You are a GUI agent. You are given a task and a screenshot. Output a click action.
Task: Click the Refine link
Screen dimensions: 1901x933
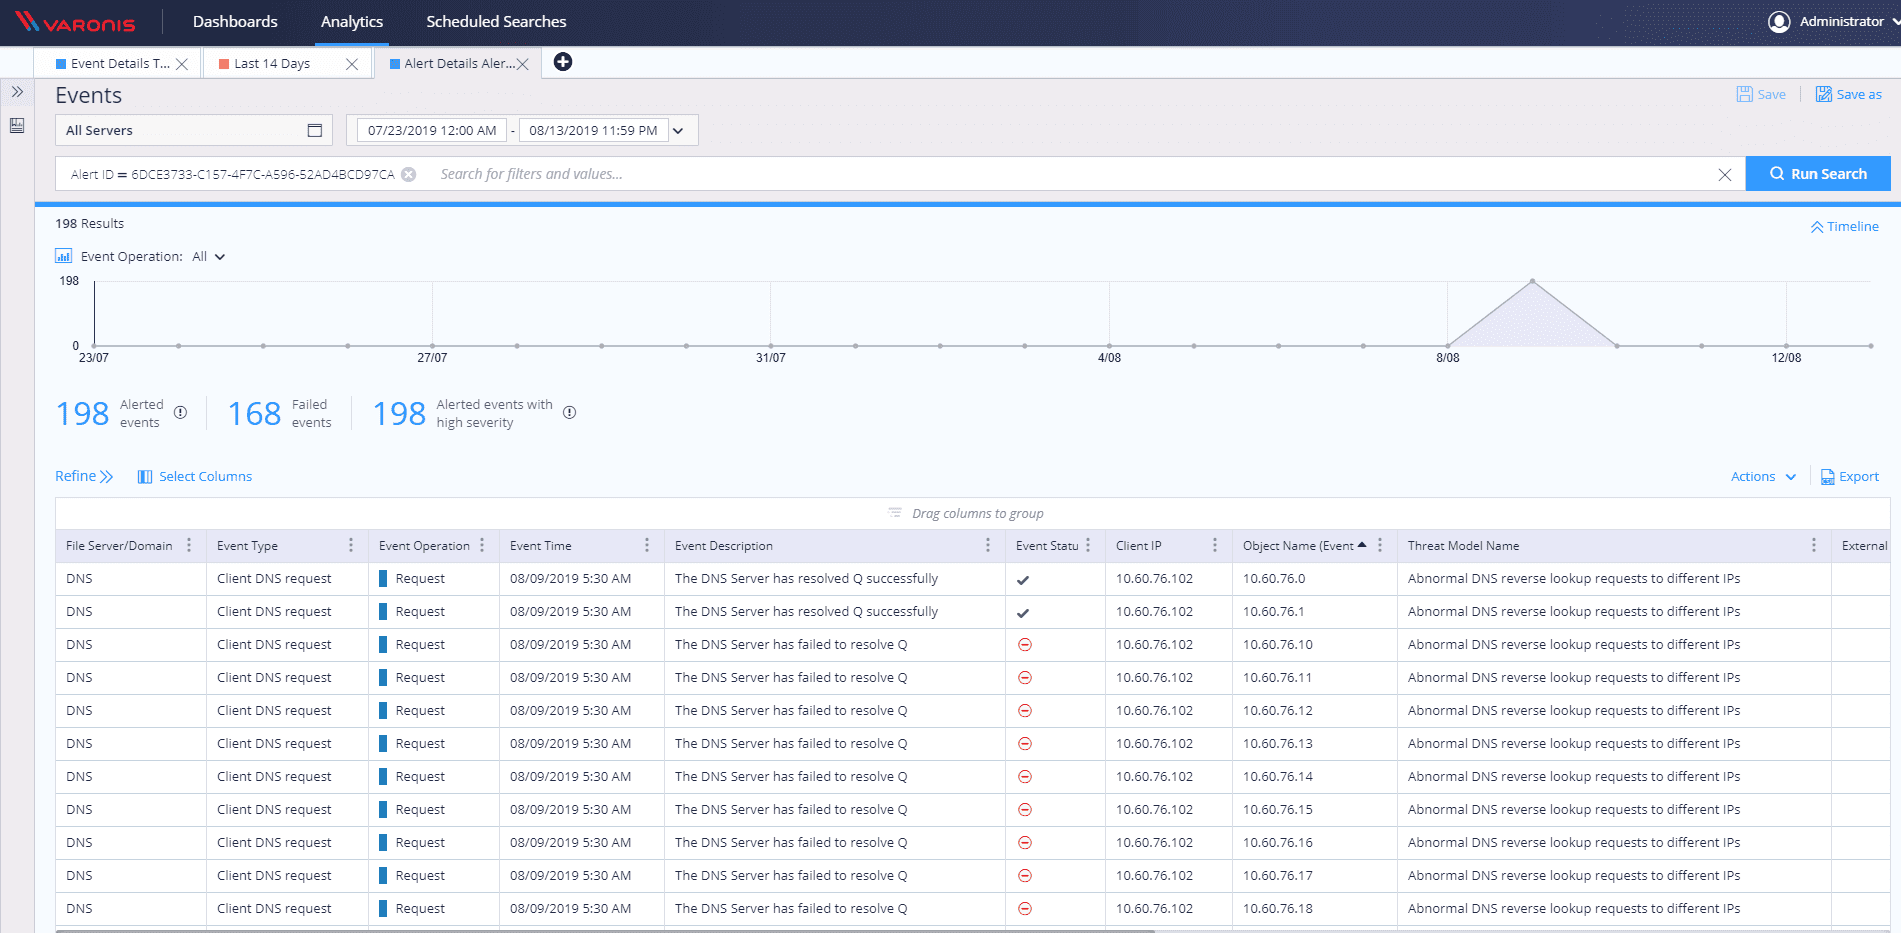coord(84,477)
